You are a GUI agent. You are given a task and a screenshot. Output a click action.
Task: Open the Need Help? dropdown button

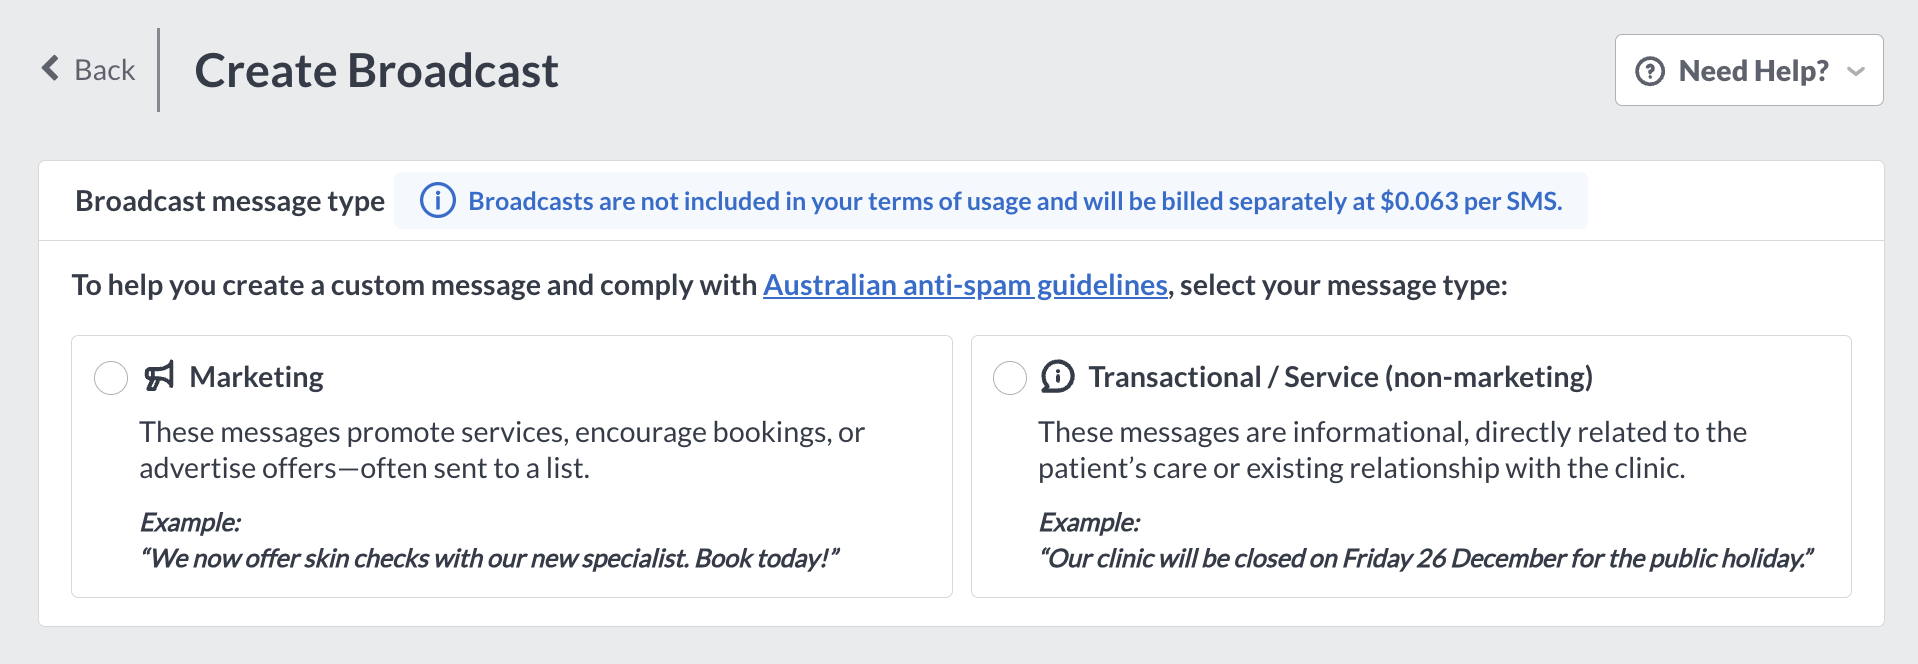click(1749, 70)
